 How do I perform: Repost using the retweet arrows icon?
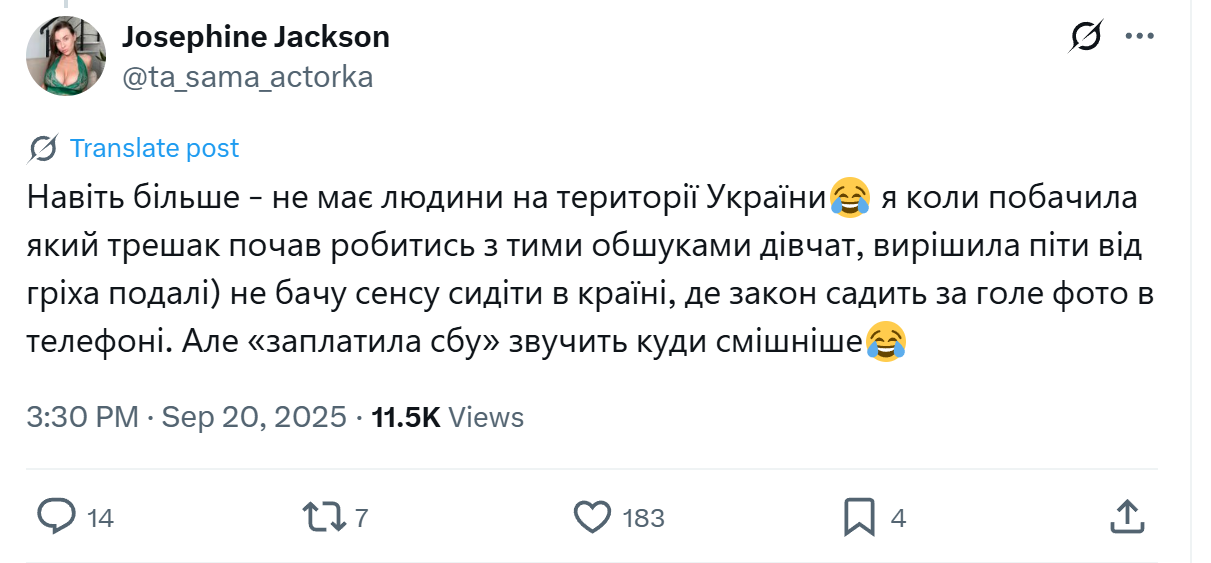[324, 516]
